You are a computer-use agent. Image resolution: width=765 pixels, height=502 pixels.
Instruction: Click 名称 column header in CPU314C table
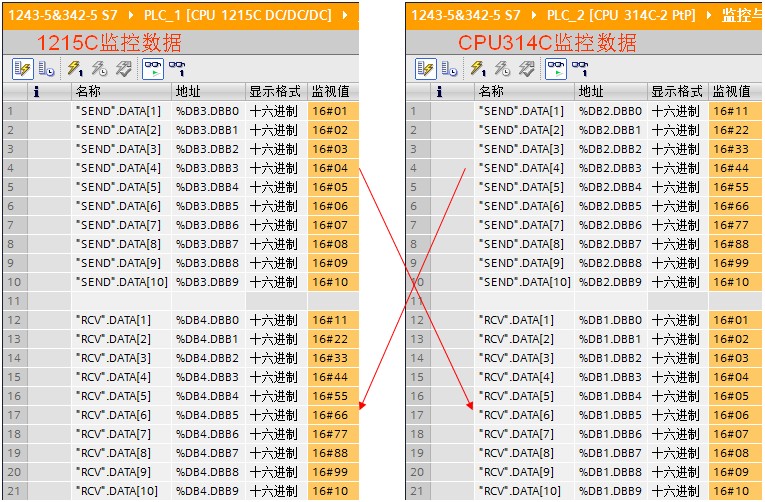coord(524,91)
